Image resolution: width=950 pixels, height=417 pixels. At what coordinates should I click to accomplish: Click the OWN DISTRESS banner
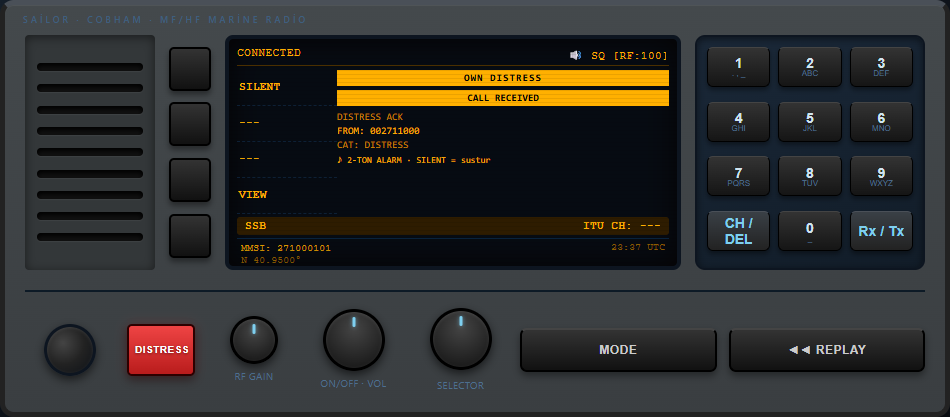(502, 78)
